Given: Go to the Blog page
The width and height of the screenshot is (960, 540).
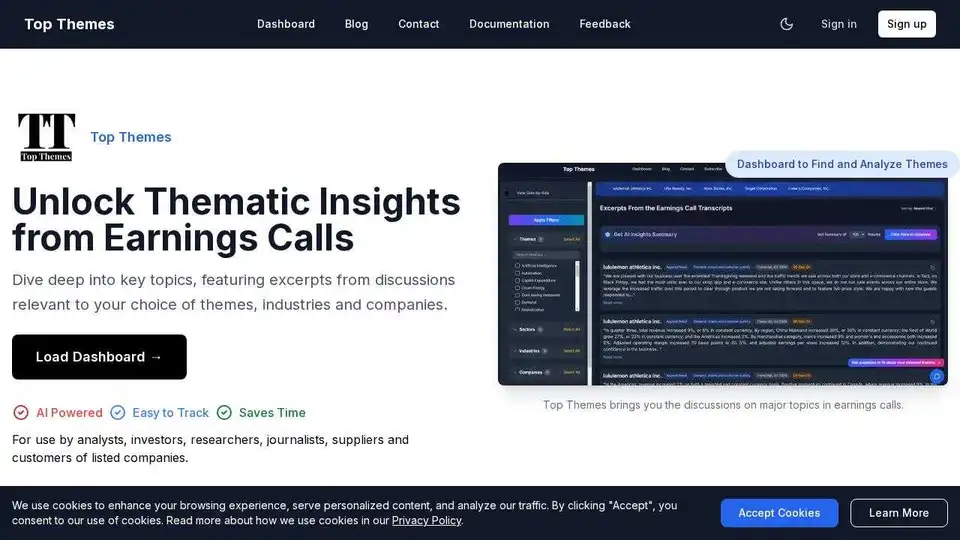Looking at the screenshot, I should [x=356, y=24].
